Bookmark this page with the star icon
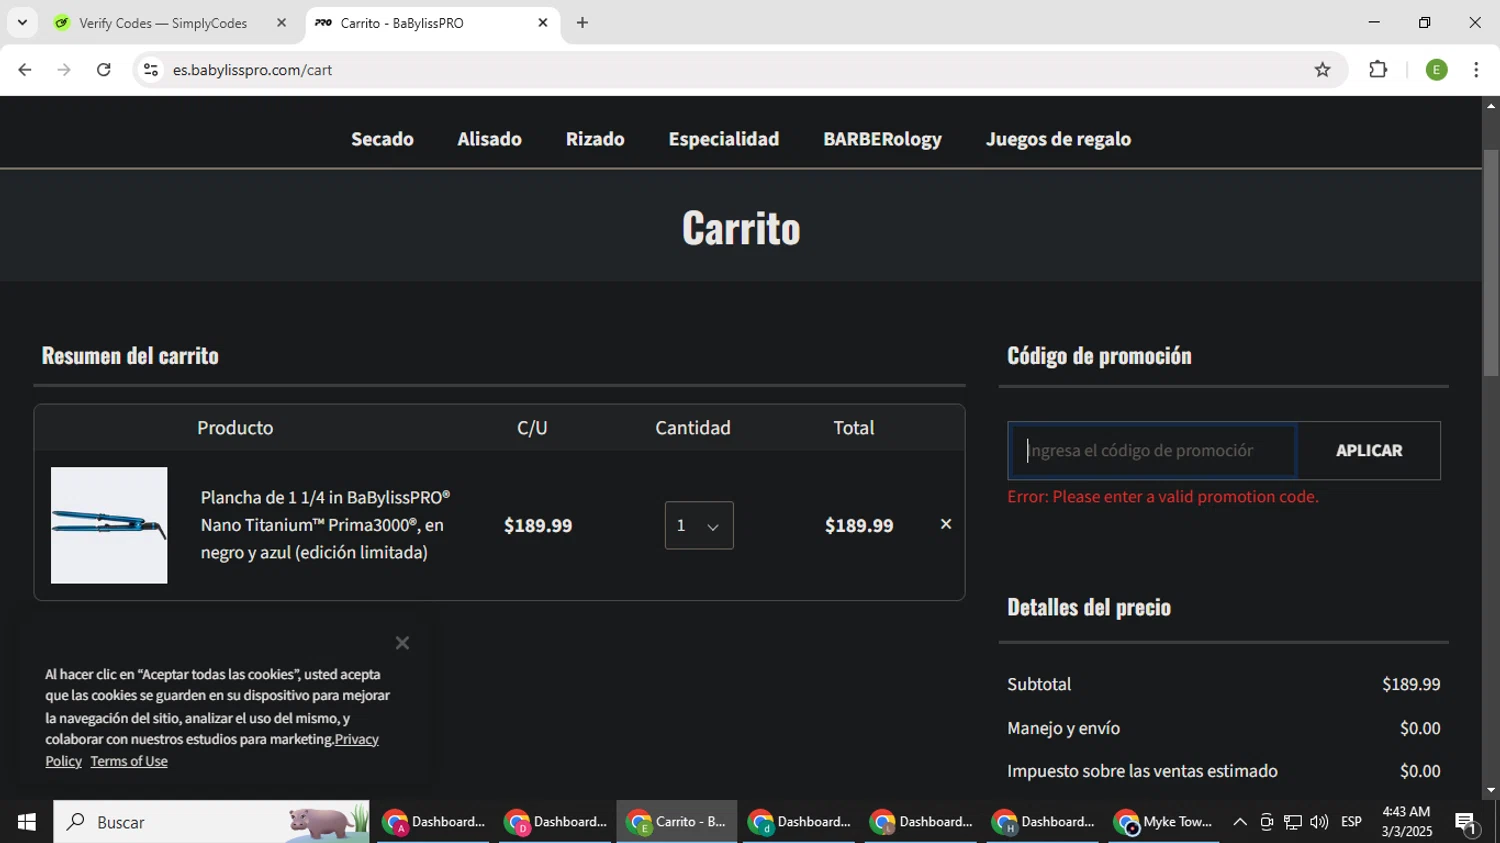This screenshot has height=843, width=1500. click(x=1322, y=70)
